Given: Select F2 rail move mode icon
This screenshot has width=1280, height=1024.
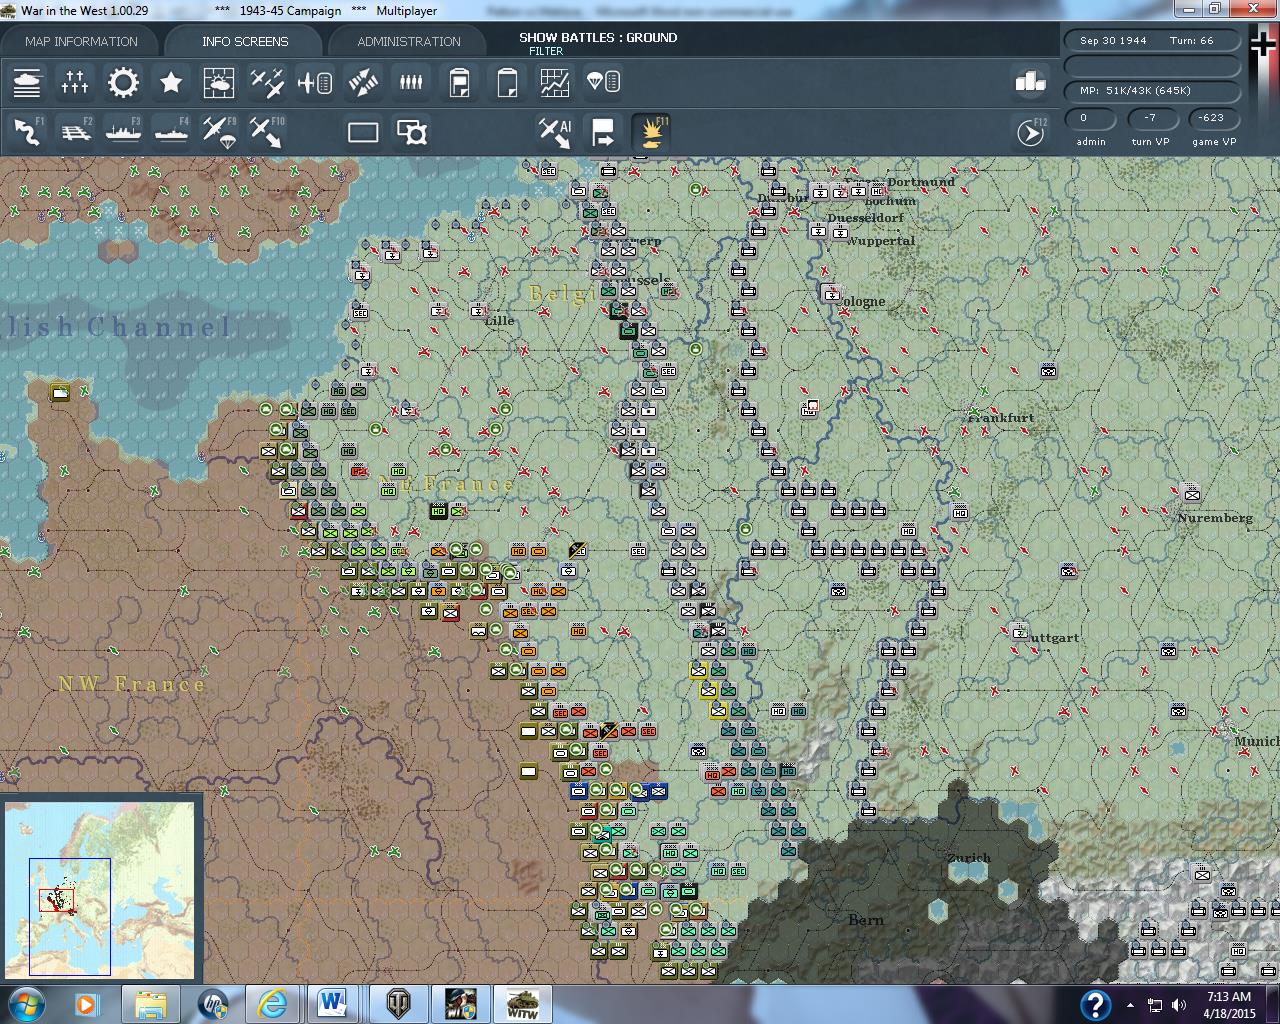Looking at the screenshot, I should point(75,132).
